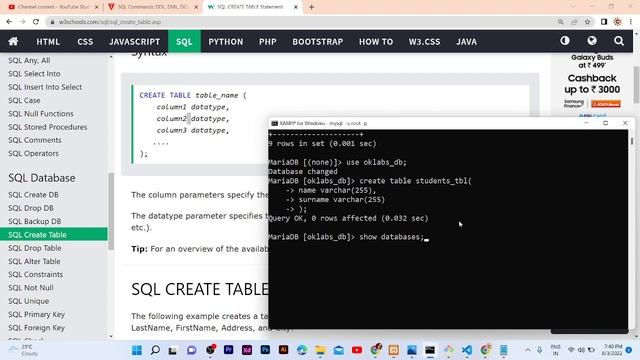Open SQL Foreign Key sidebar link
Viewport: 640px width, 360px height.
coord(36,328)
